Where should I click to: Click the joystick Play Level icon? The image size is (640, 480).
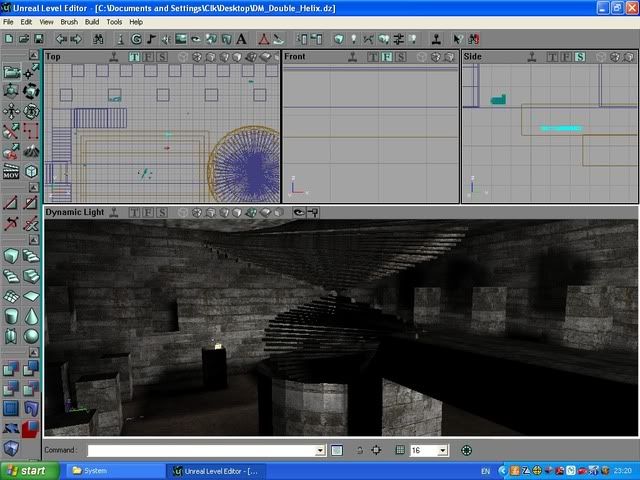436,38
